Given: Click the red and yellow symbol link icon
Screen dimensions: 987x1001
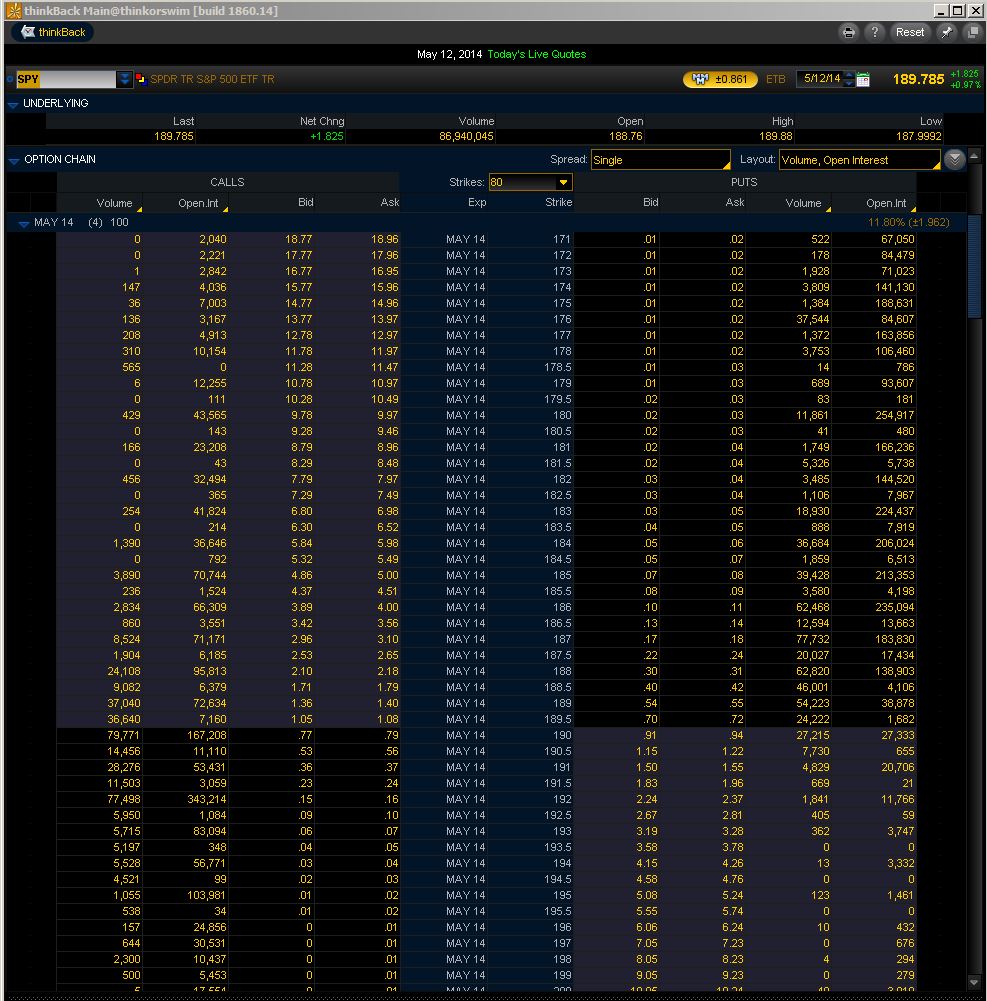Looking at the screenshot, I should click(x=140, y=79).
